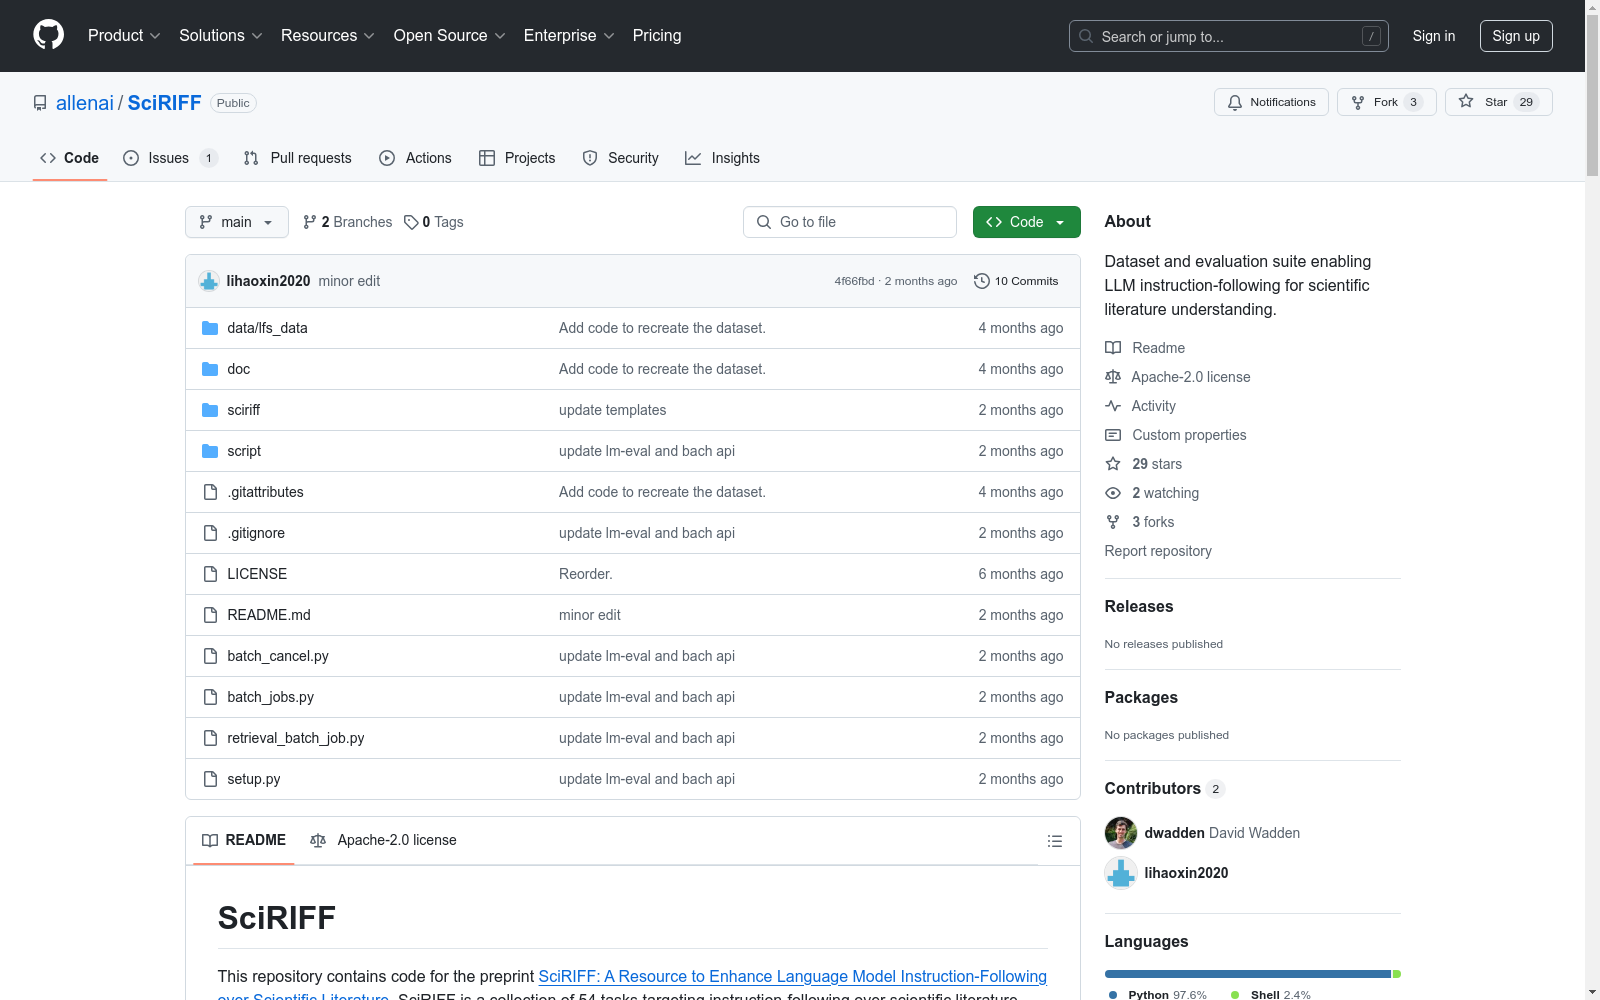The height and width of the screenshot is (1000, 1600).
Task: Click the tag icon next to Tags
Action: click(x=411, y=222)
